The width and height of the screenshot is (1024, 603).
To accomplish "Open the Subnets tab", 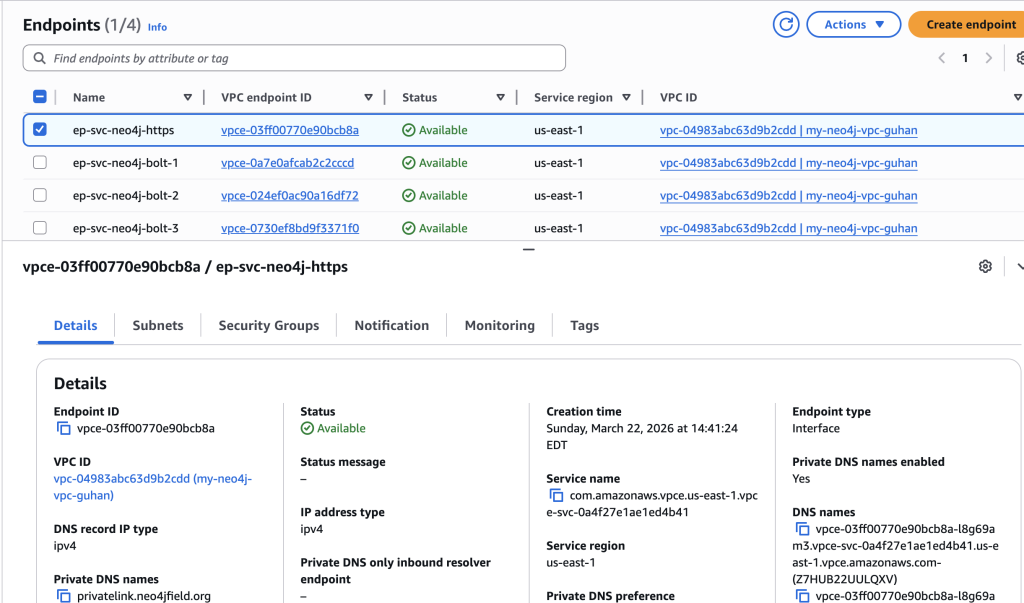I will pyautogui.click(x=158, y=326).
